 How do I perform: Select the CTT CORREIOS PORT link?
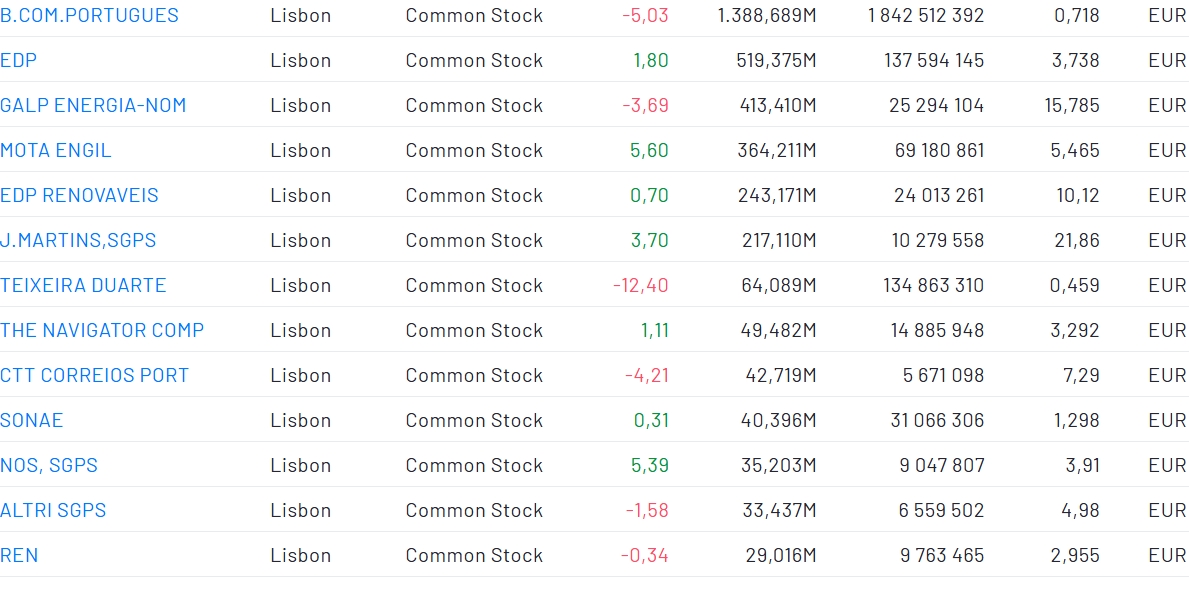click(x=94, y=376)
